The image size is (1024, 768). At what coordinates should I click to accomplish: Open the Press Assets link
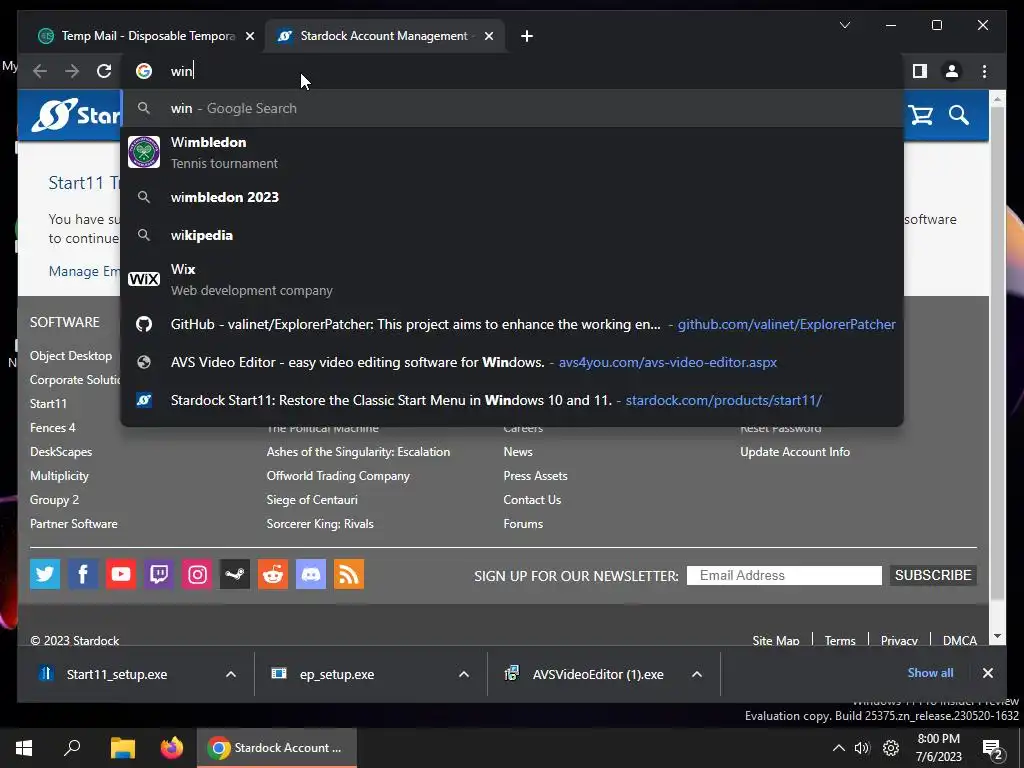536,476
